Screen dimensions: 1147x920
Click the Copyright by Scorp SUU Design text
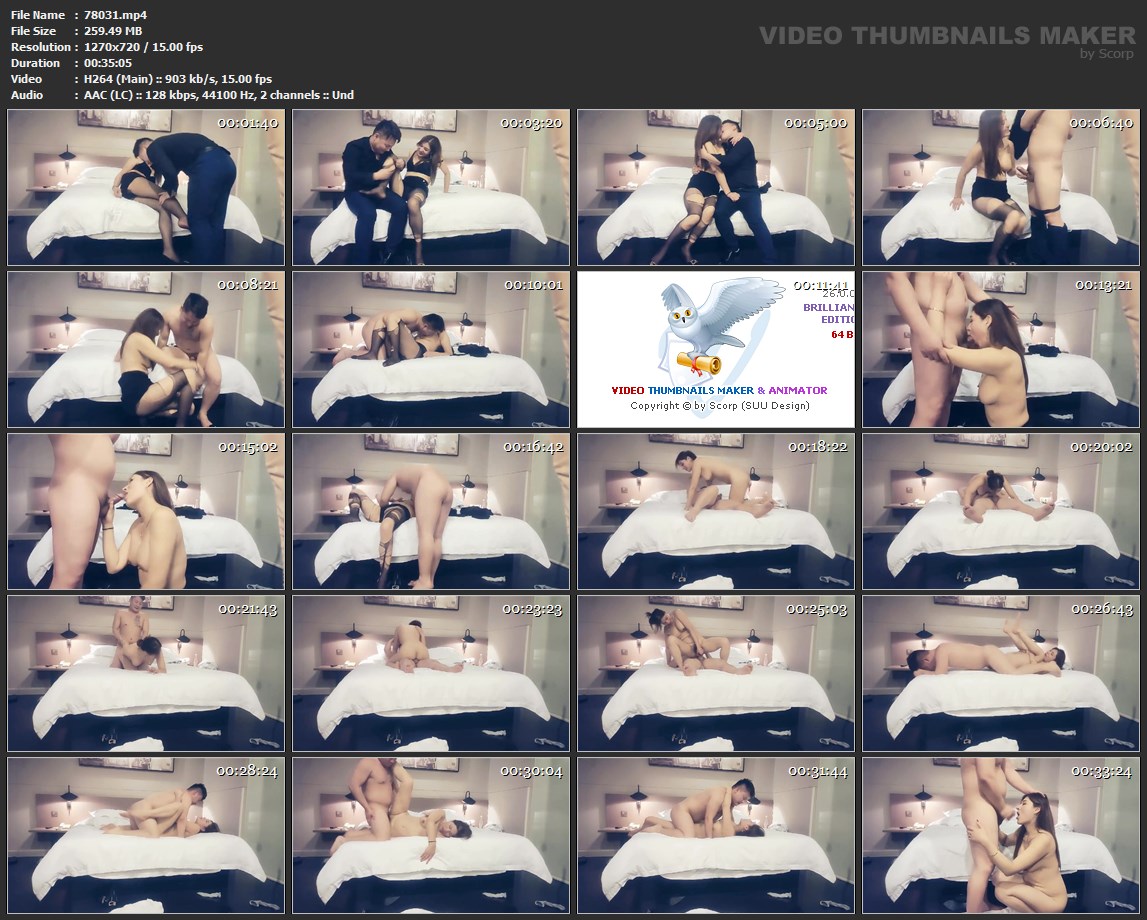tap(719, 406)
